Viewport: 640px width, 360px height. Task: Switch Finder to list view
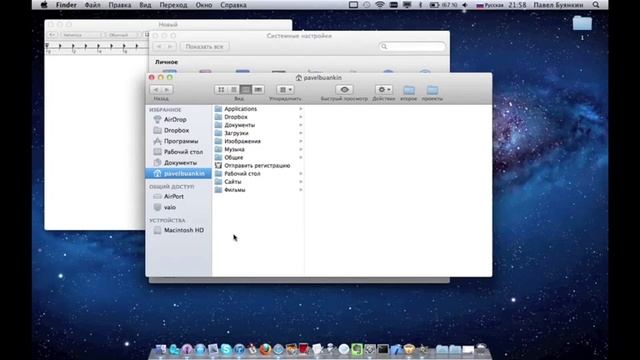click(x=233, y=89)
